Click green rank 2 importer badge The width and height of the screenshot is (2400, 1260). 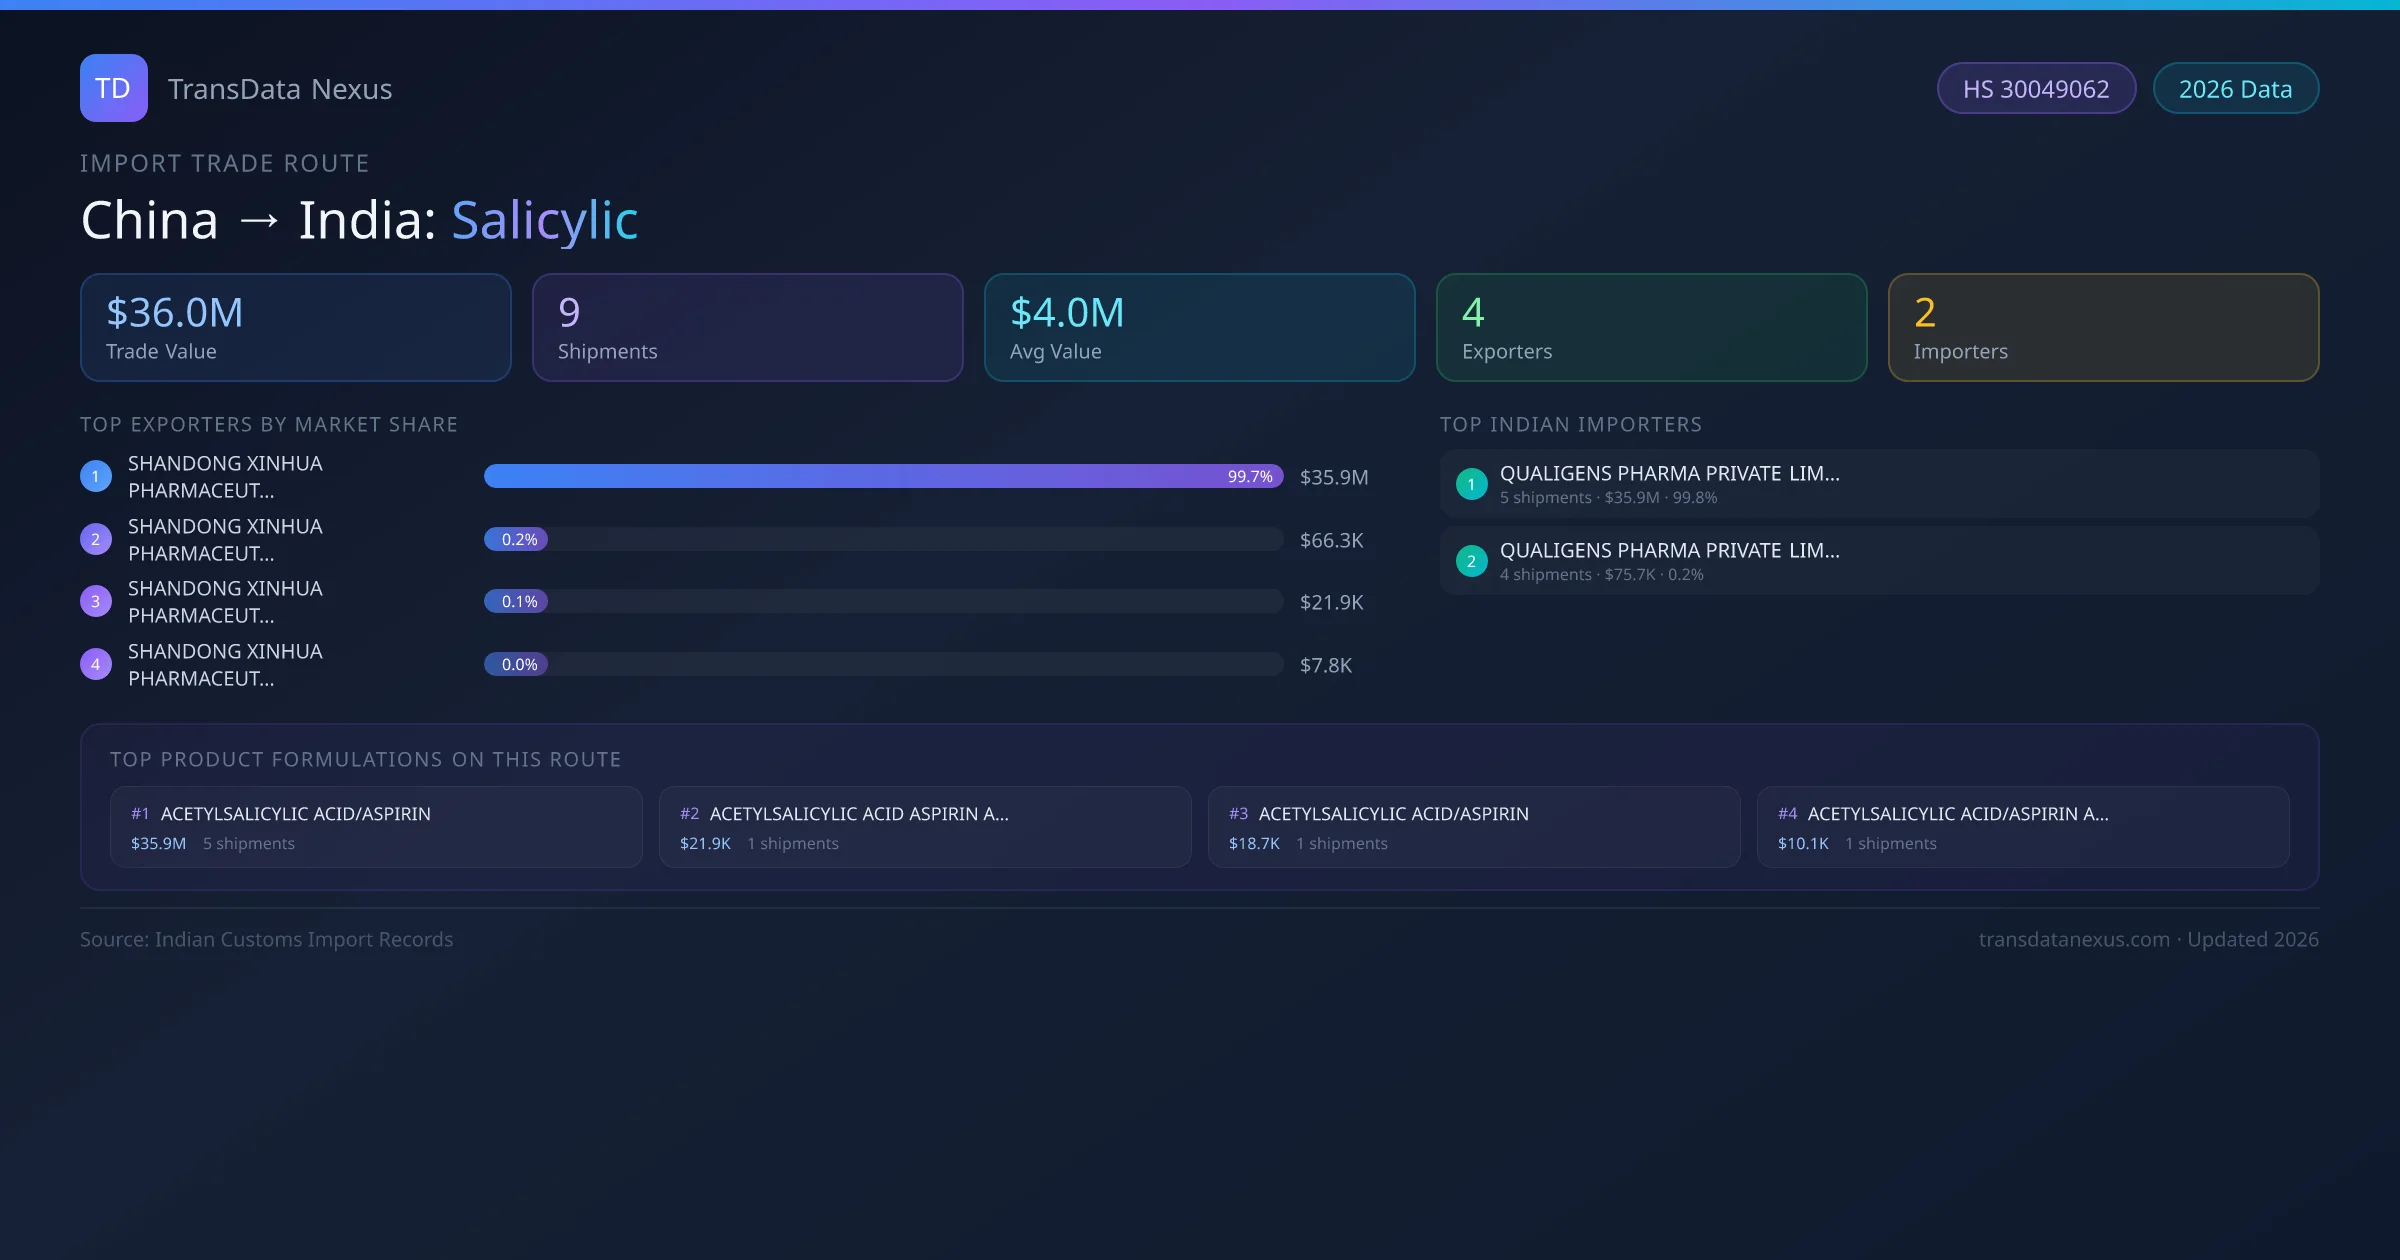pos(1471,562)
